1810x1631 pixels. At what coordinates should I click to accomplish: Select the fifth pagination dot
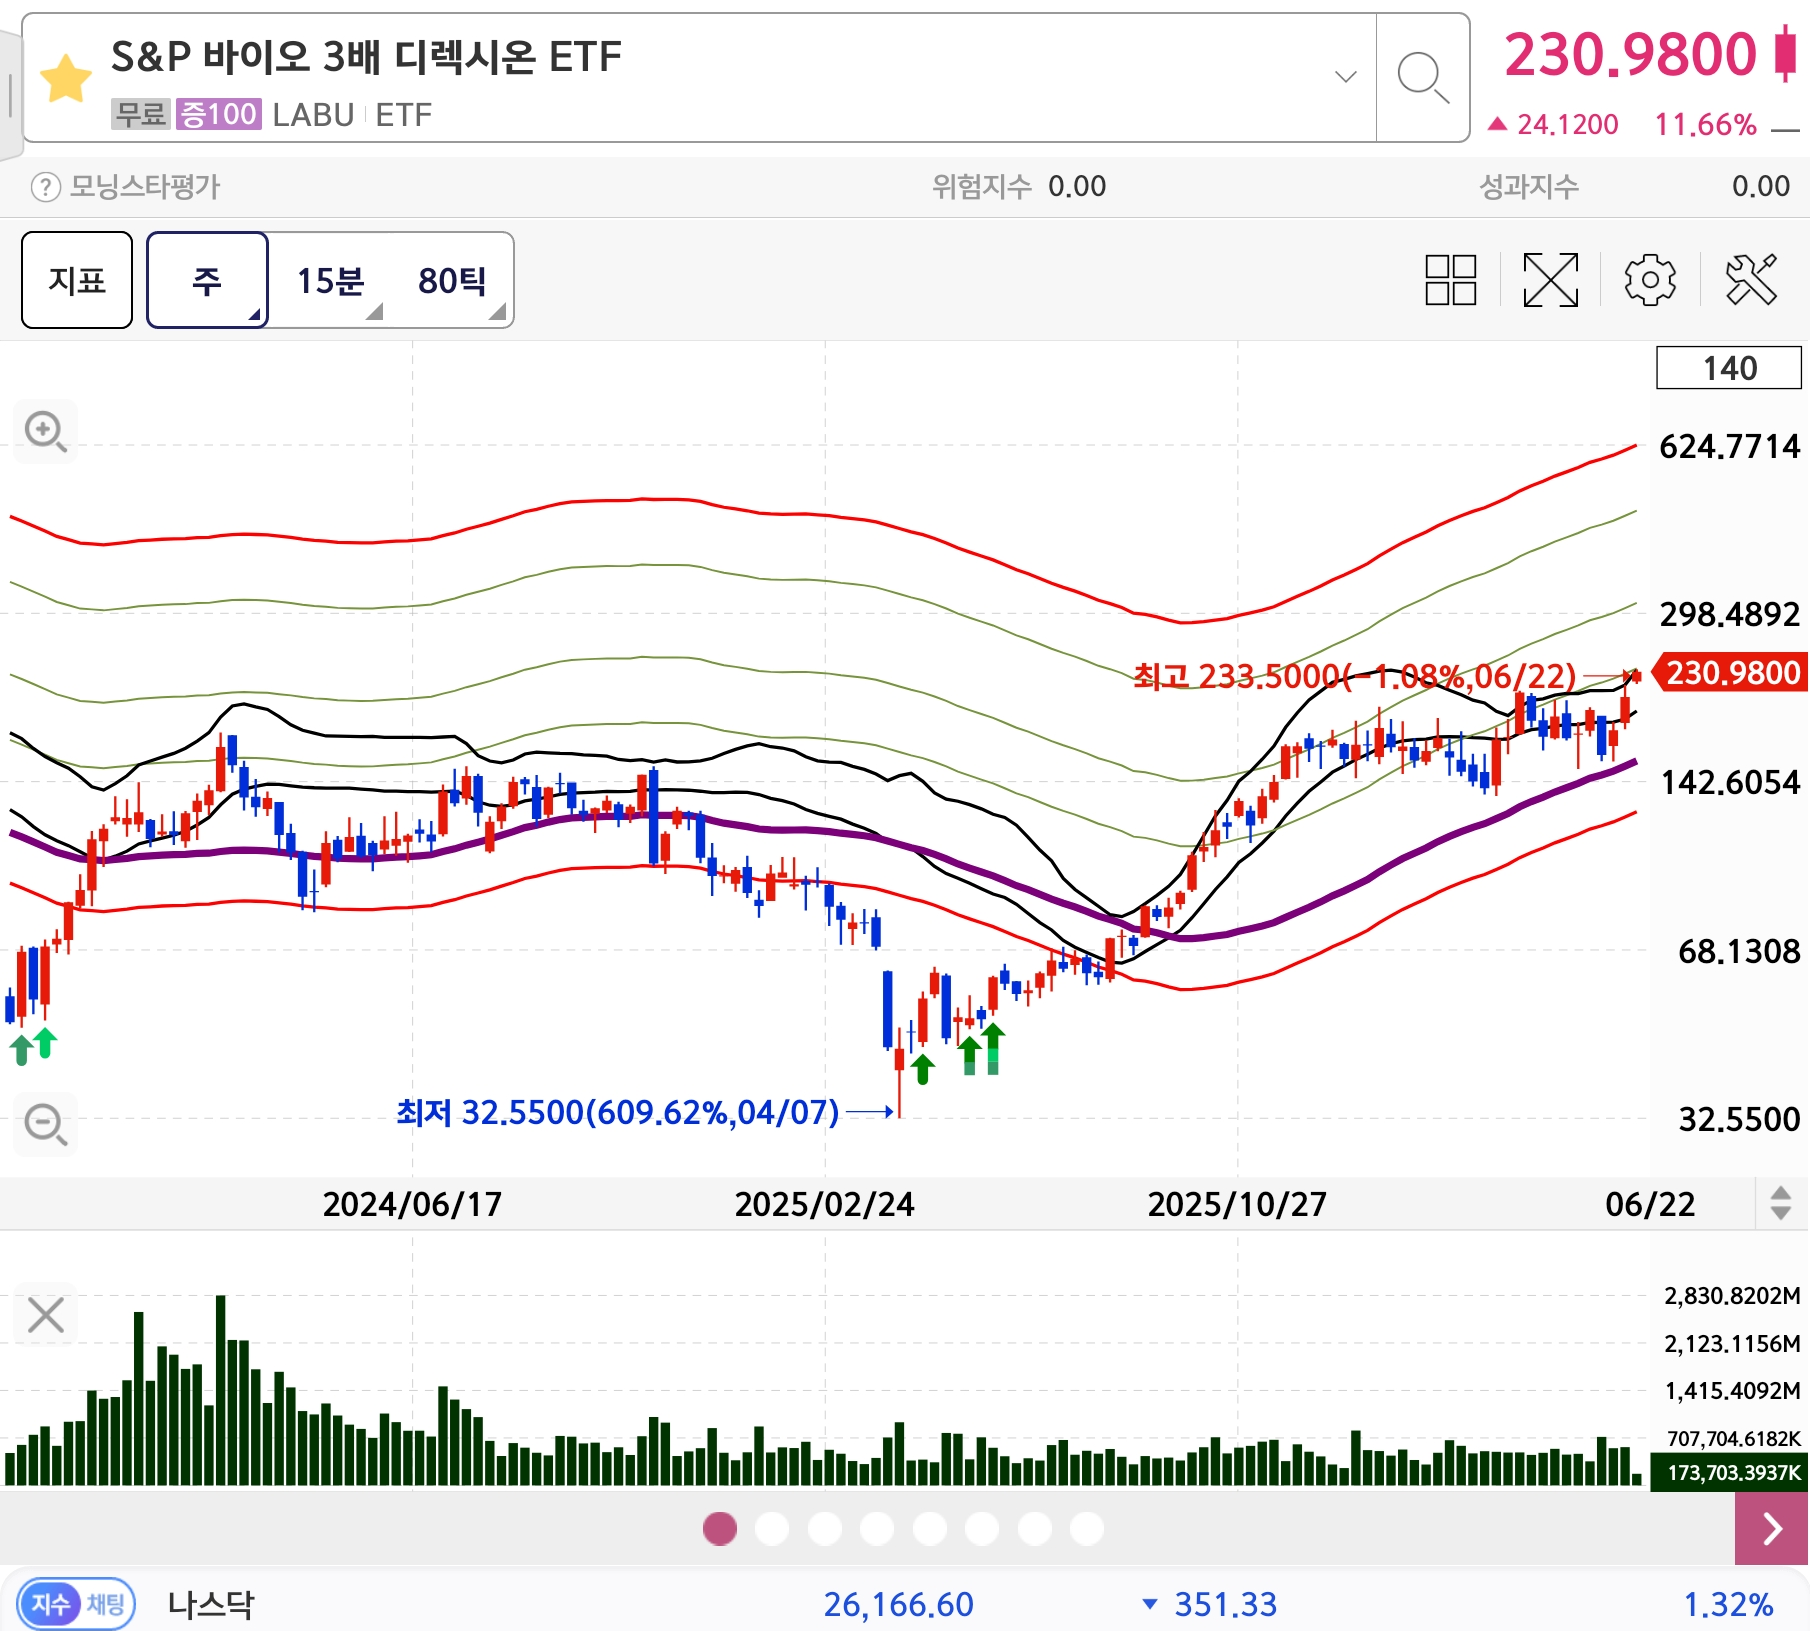[x=930, y=1528]
